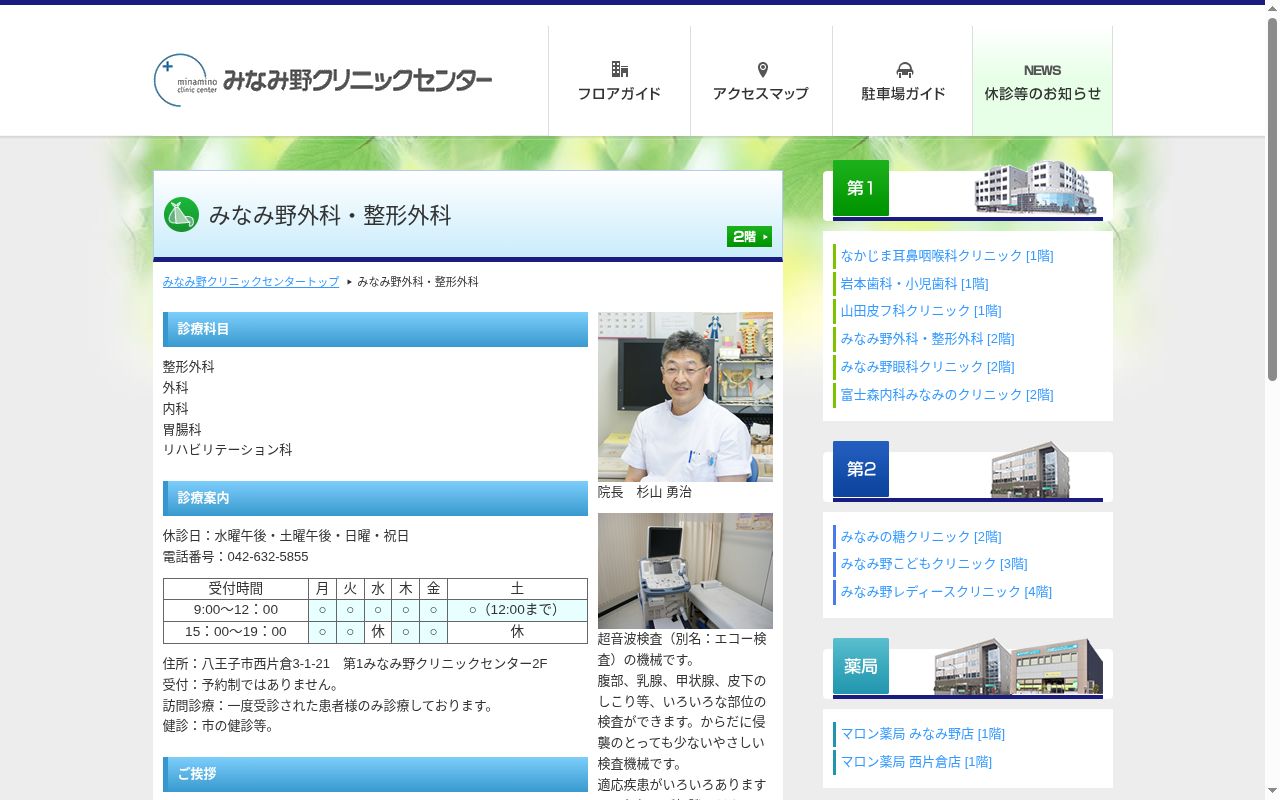The height and width of the screenshot is (800, 1280).
Task: Open なかじま耳鼻咽喉科クリニック [1階] link
Action: point(947,256)
